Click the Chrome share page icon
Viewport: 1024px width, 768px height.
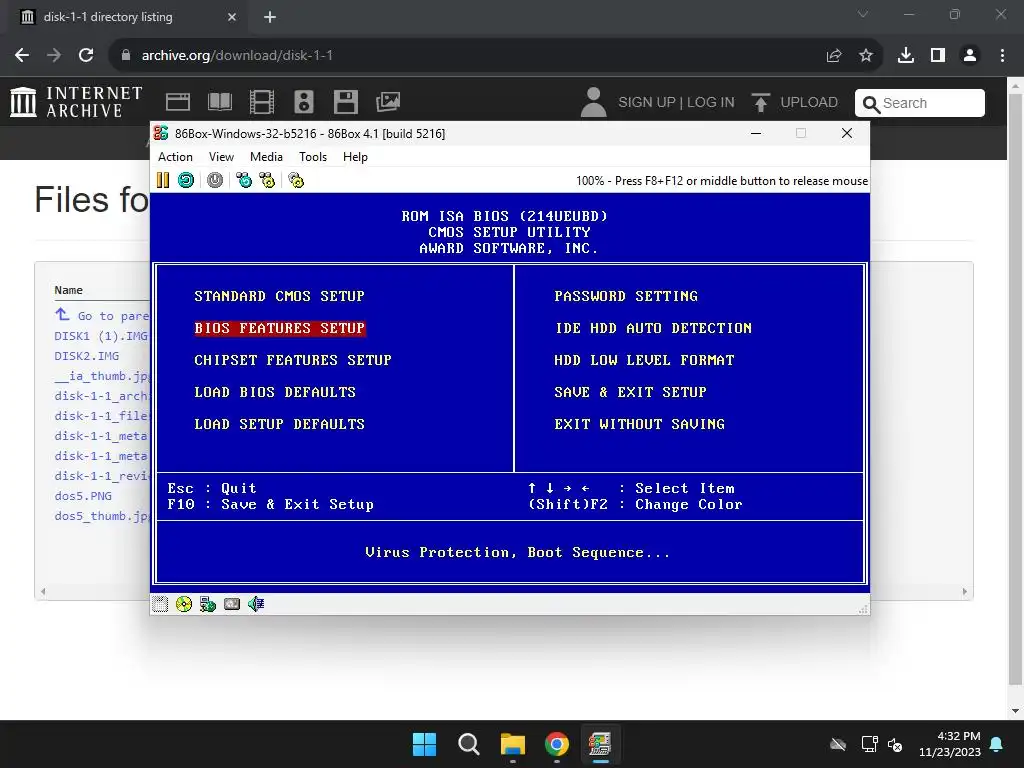pyautogui.click(x=834, y=56)
